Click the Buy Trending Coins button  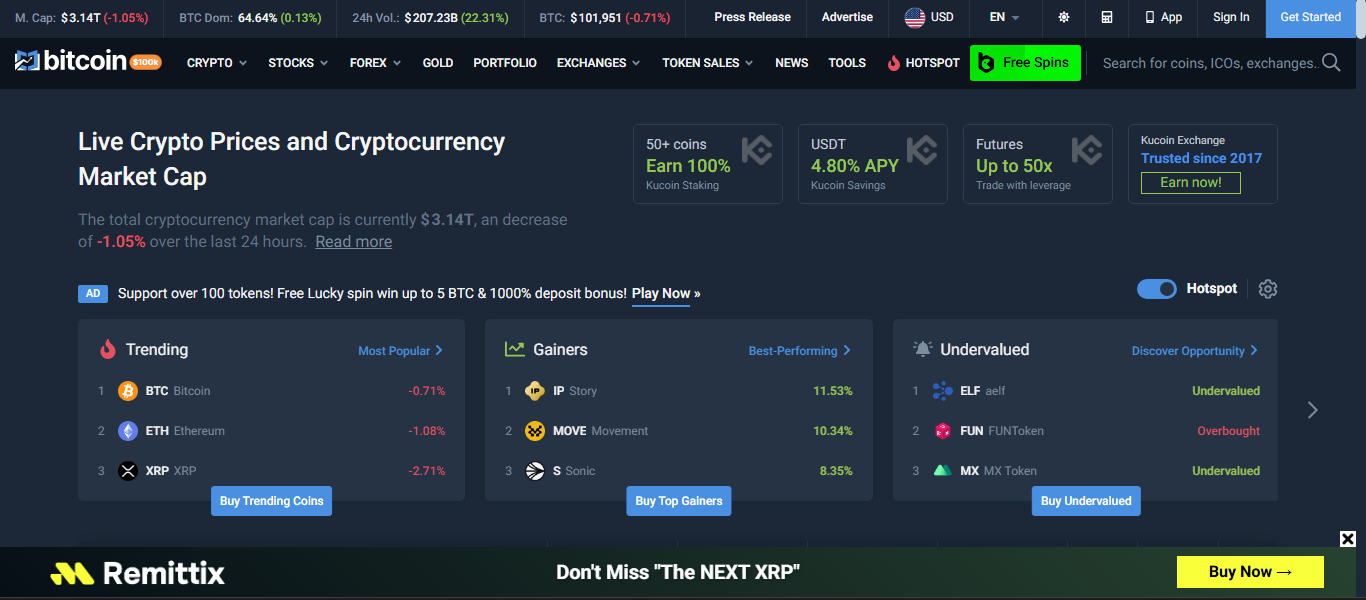(x=271, y=501)
